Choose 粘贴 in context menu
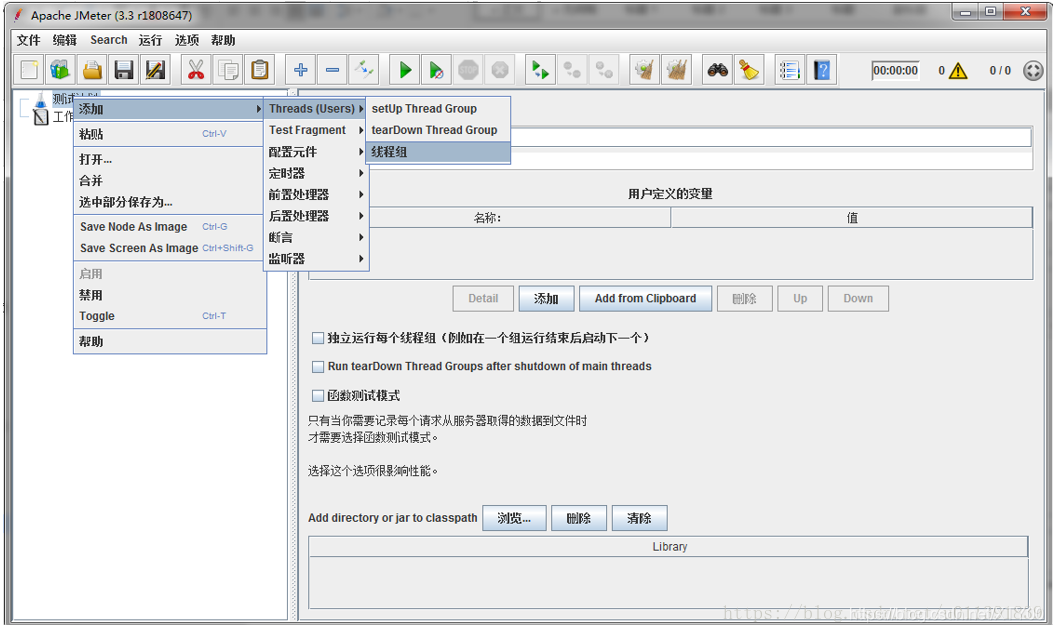 (x=169, y=134)
